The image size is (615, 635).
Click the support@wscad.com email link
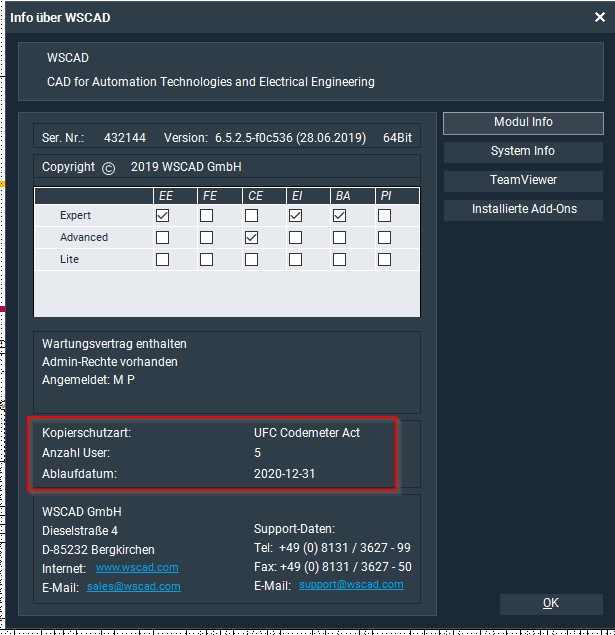pos(351,585)
